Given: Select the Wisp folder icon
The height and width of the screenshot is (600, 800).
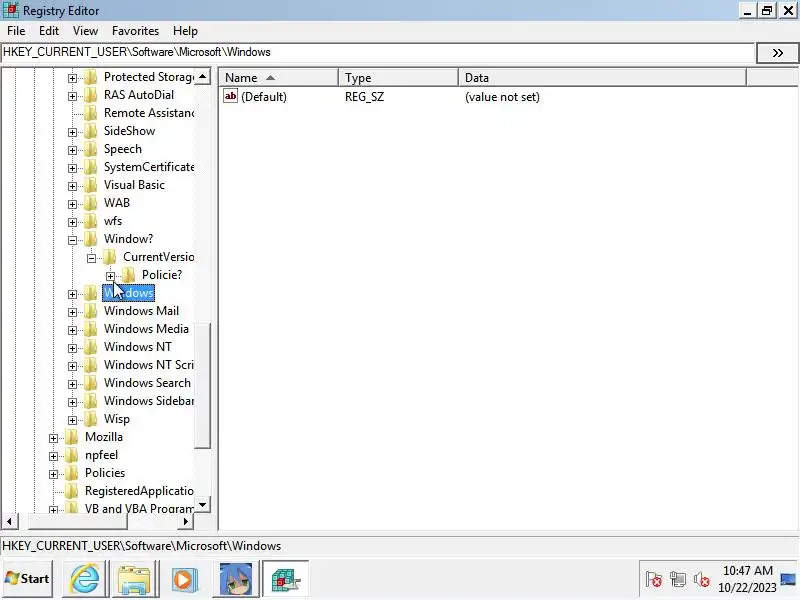Looking at the screenshot, I should click(x=91, y=419).
